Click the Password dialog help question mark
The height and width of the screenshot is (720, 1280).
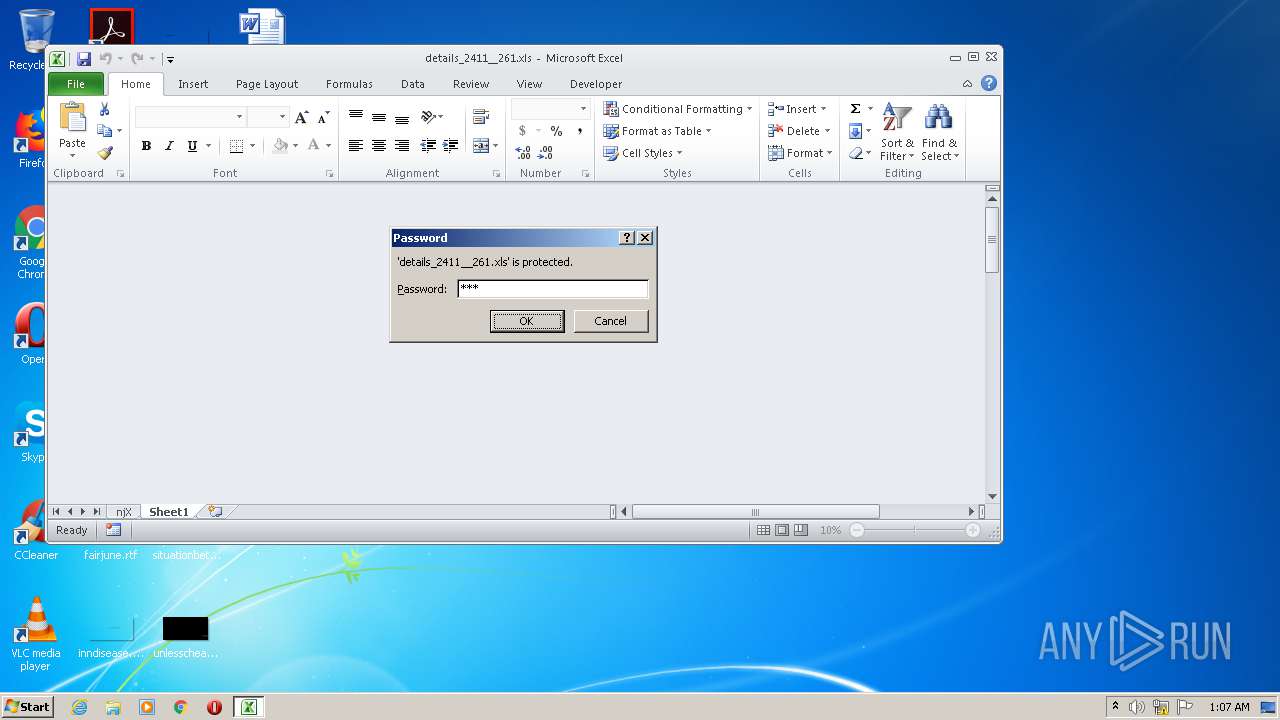coord(627,238)
